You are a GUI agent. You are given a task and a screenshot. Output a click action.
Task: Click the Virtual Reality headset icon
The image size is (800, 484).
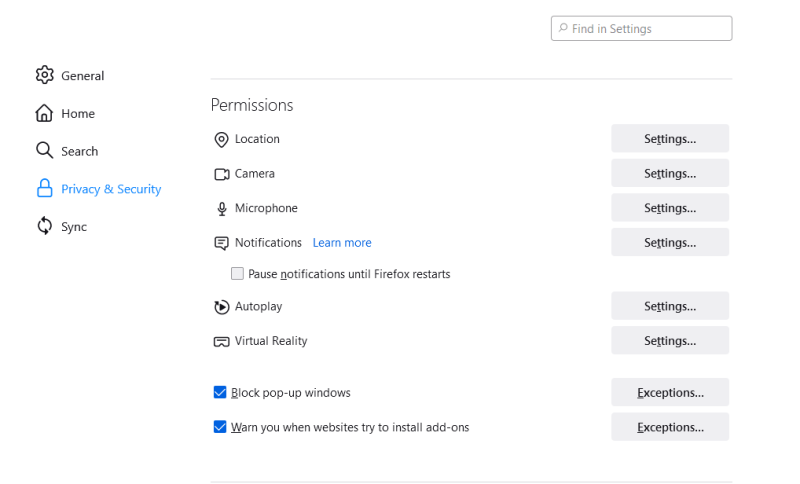tap(222, 342)
